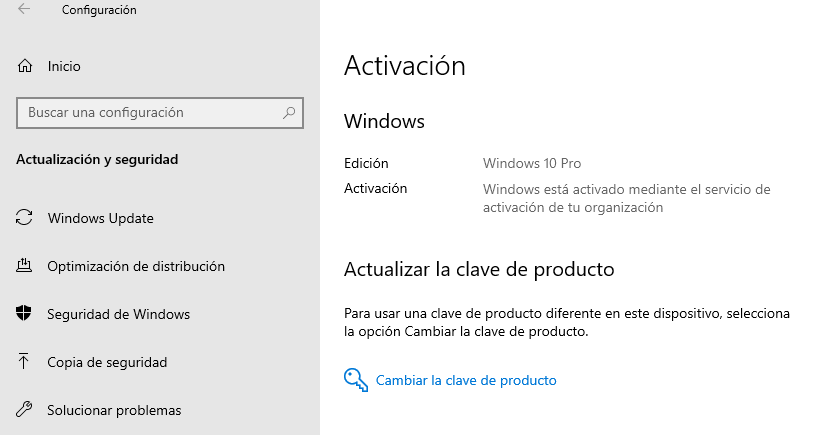Click the house icon beside Inicio

click(25, 66)
